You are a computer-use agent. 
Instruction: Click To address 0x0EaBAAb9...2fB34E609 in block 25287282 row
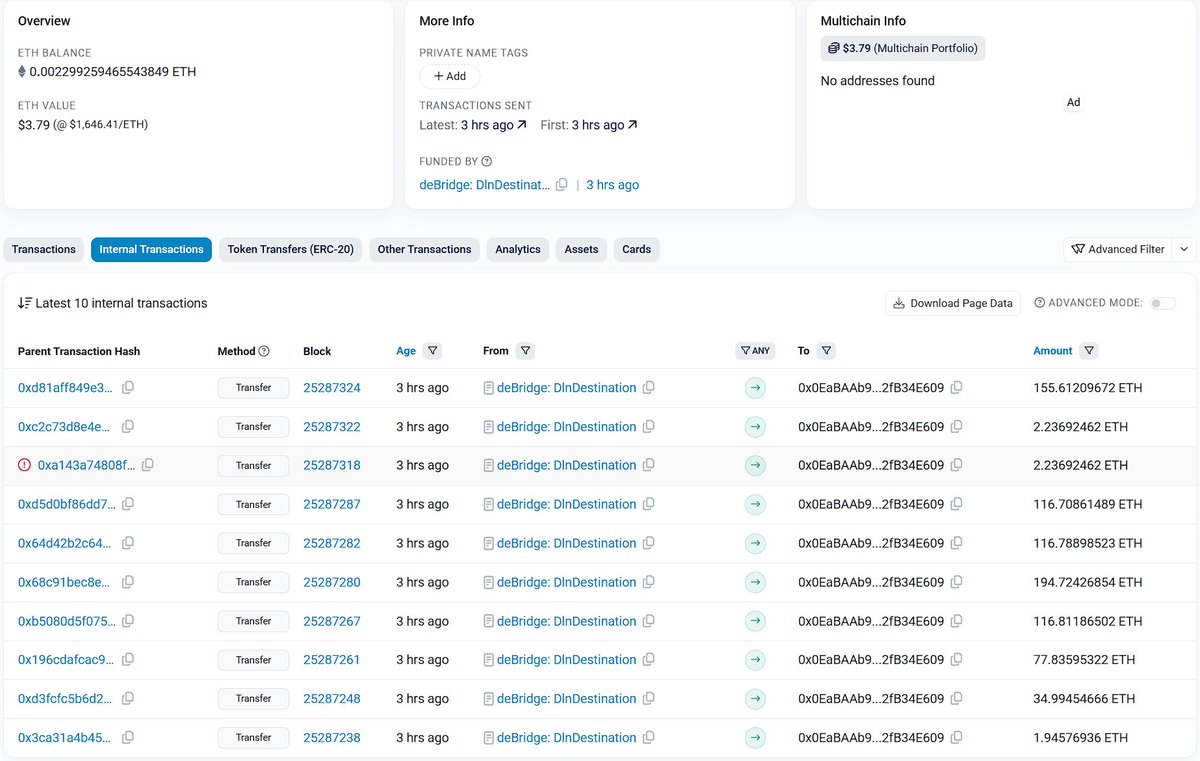[871, 543]
